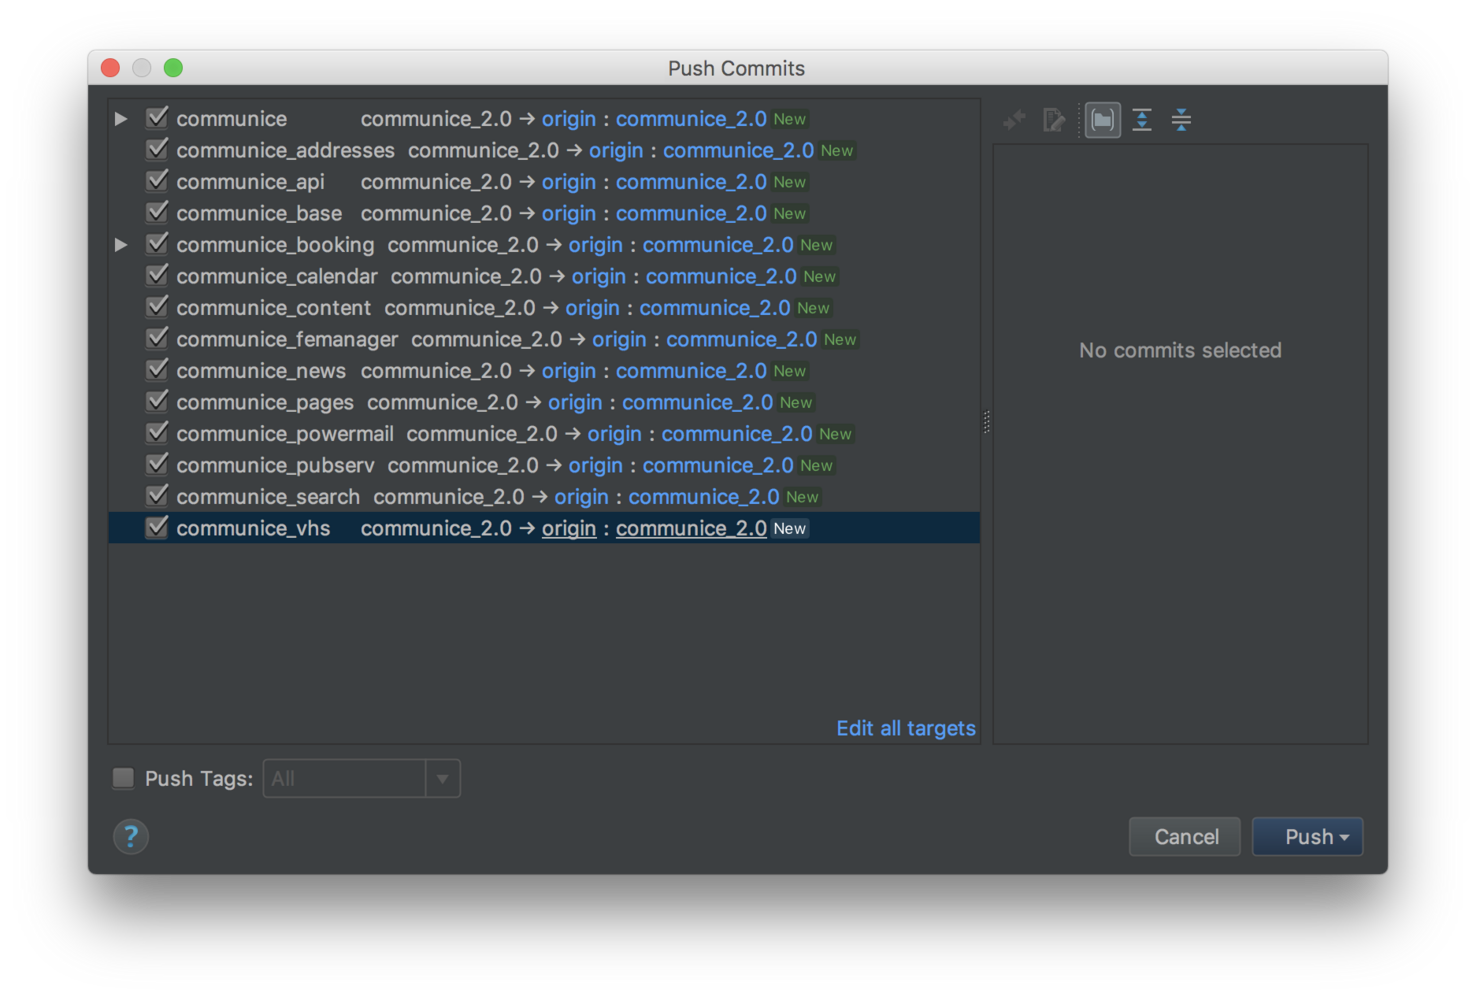The height and width of the screenshot is (1000, 1476).
Task: Uncheck the communice_api repository checkbox
Action: 157,181
